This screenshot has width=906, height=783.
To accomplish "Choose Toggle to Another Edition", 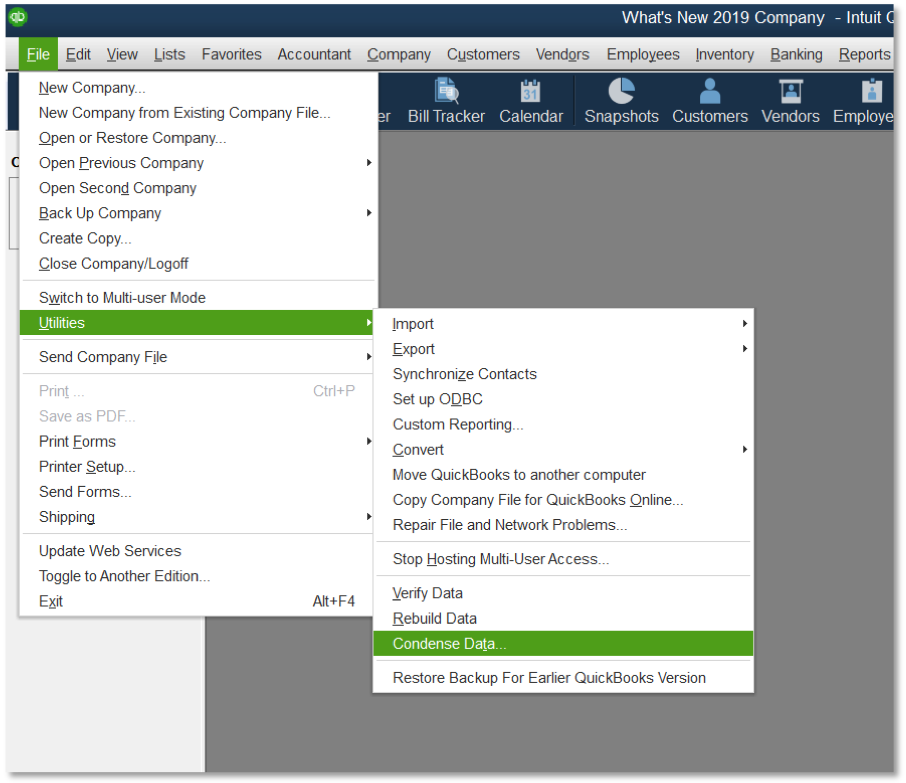I will pos(198,576).
